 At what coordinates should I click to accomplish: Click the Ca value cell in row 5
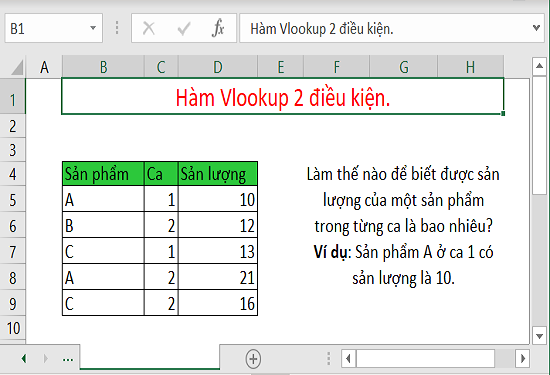pos(161,199)
